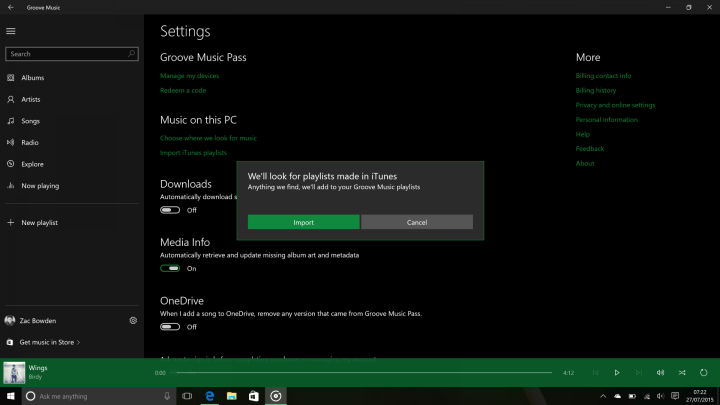The width and height of the screenshot is (720, 405).
Task: Enable the OneDrive duplicate removal switch
Action: click(x=170, y=326)
